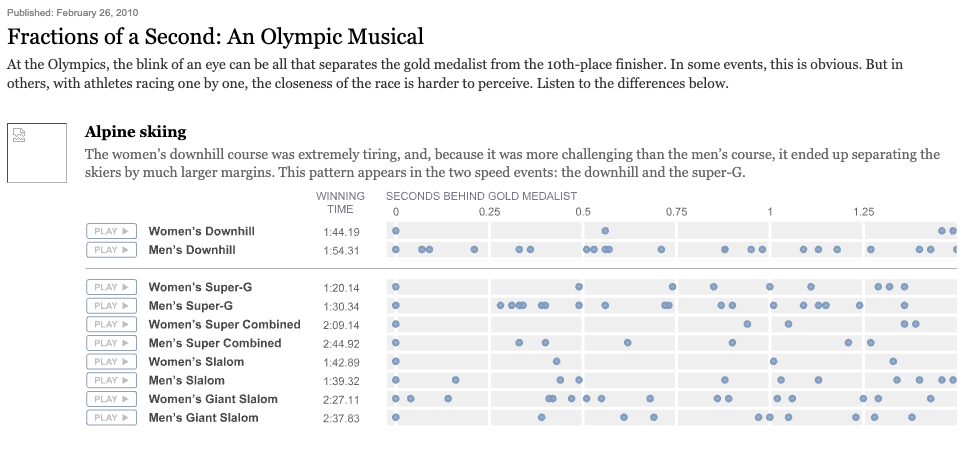The width and height of the screenshot is (964, 450).
Task: Play the Men's Downhill sound
Action: click(x=111, y=250)
